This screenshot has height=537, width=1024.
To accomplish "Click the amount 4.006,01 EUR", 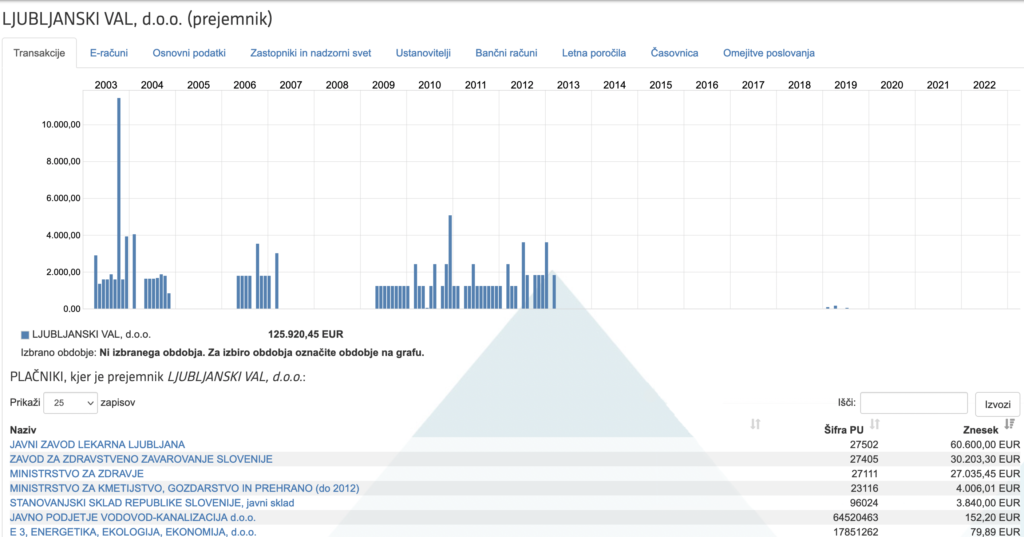I will (x=988, y=488).
